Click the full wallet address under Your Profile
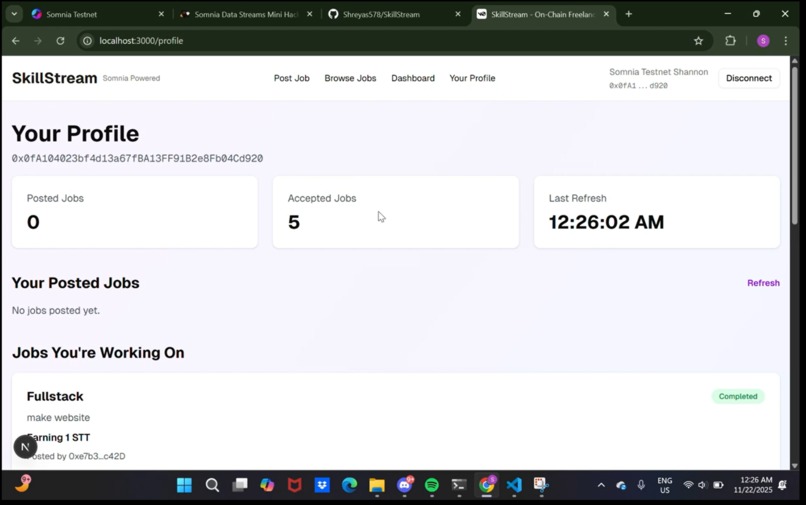The image size is (806, 505). coord(137,158)
